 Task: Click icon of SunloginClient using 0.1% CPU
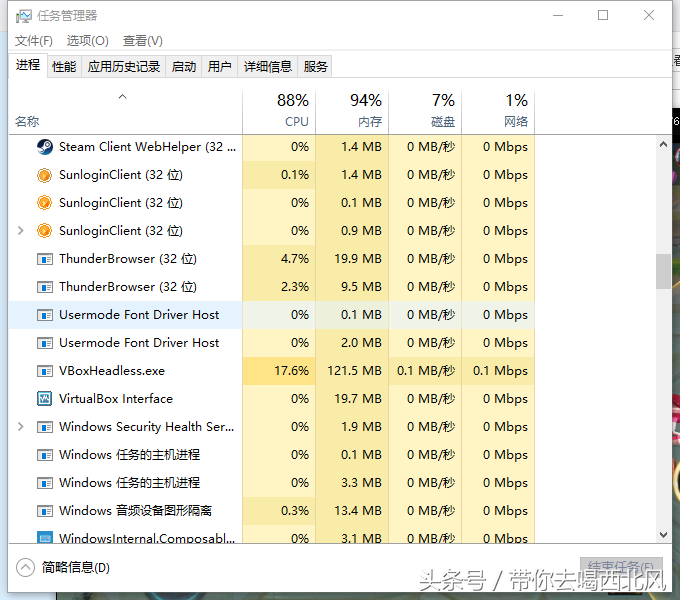(x=44, y=175)
